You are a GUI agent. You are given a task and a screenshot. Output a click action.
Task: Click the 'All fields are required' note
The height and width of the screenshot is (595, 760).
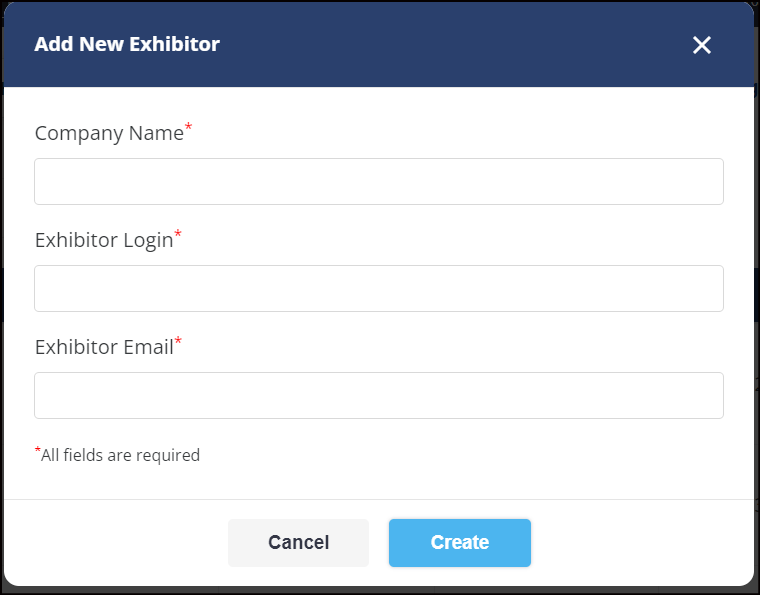coord(120,455)
